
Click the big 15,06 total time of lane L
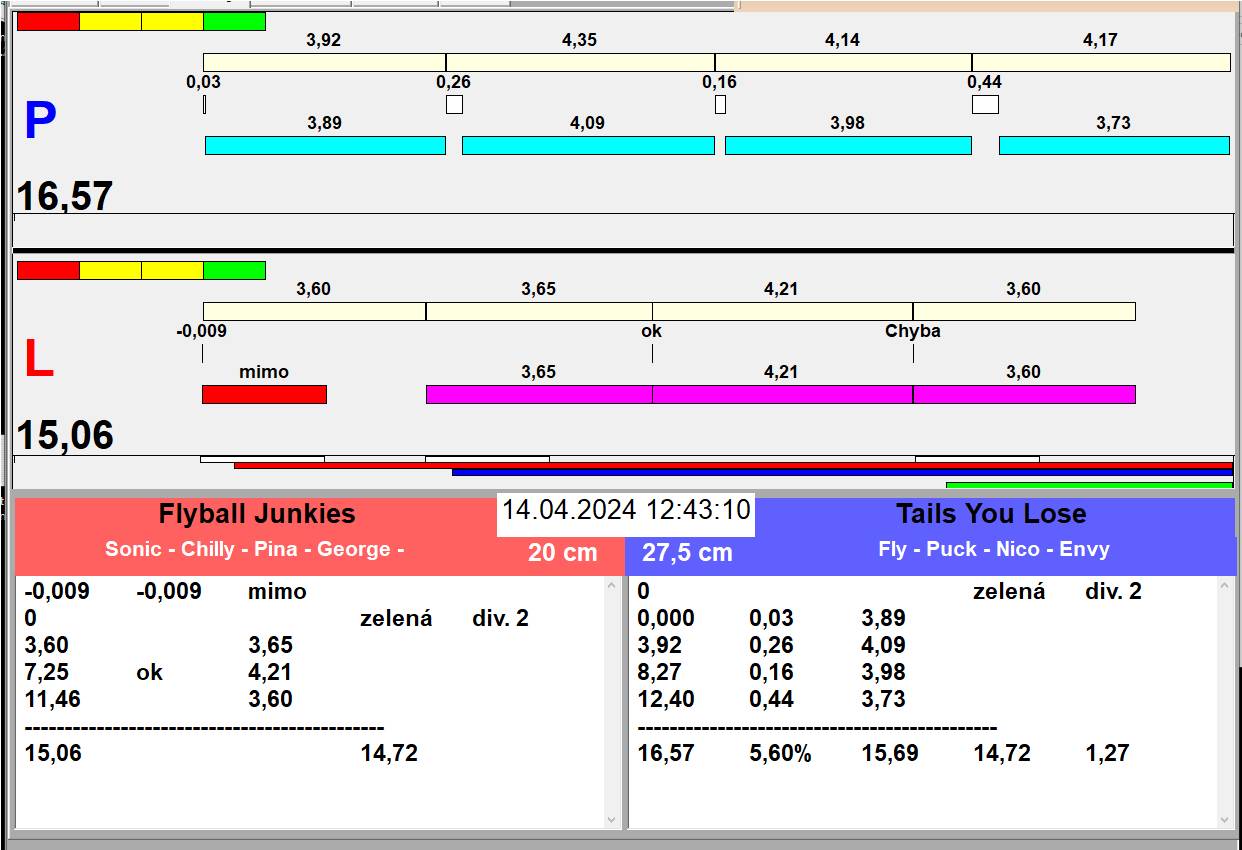click(x=64, y=435)
